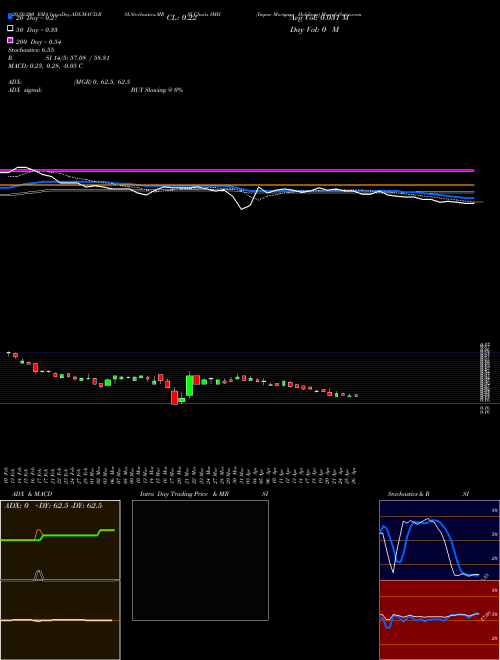Click the 'CL: 0.22' closing price label

click(x=182, y=18)
